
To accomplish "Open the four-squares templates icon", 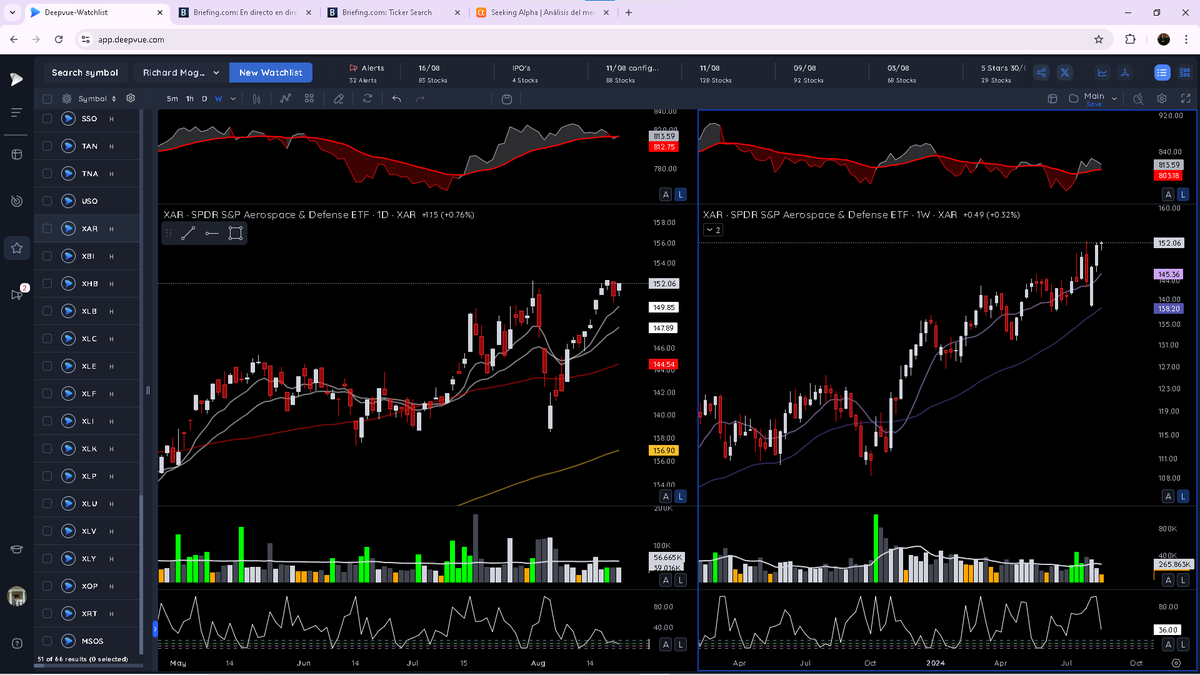I will 309,99.
